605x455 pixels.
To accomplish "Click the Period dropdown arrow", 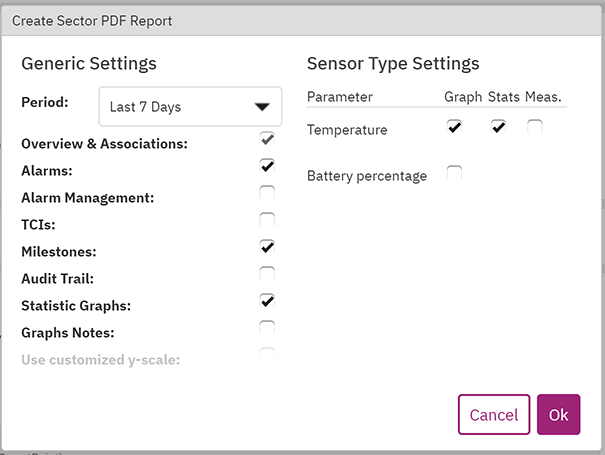I will click(262, 107).
